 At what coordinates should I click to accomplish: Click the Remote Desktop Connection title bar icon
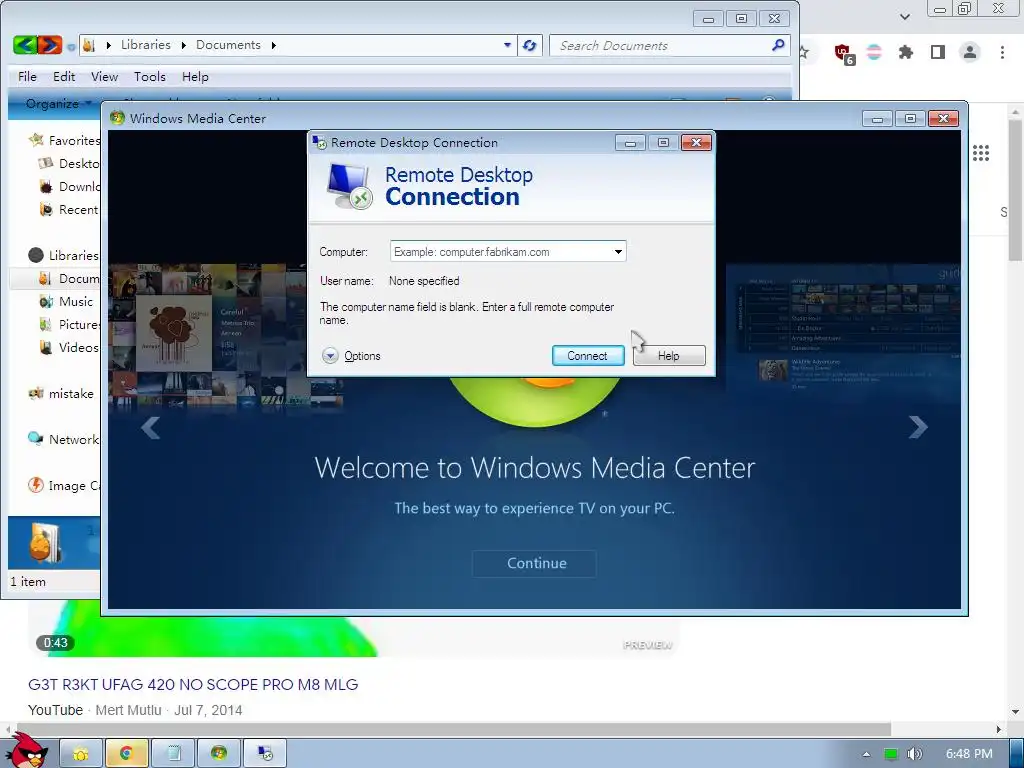click(319, 142)
